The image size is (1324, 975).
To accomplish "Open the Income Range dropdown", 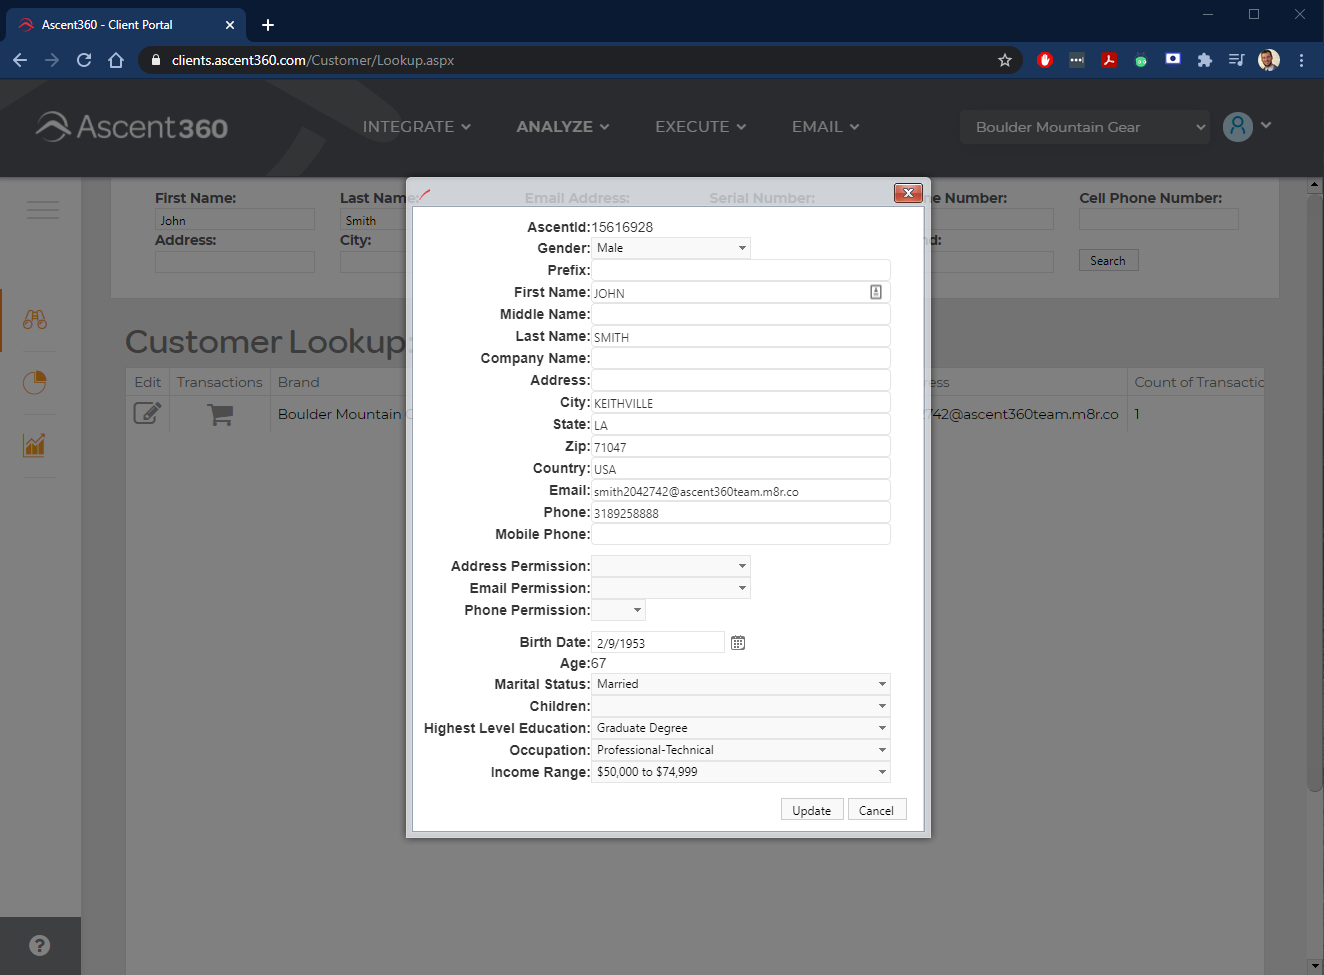I will tap(741, 772).
